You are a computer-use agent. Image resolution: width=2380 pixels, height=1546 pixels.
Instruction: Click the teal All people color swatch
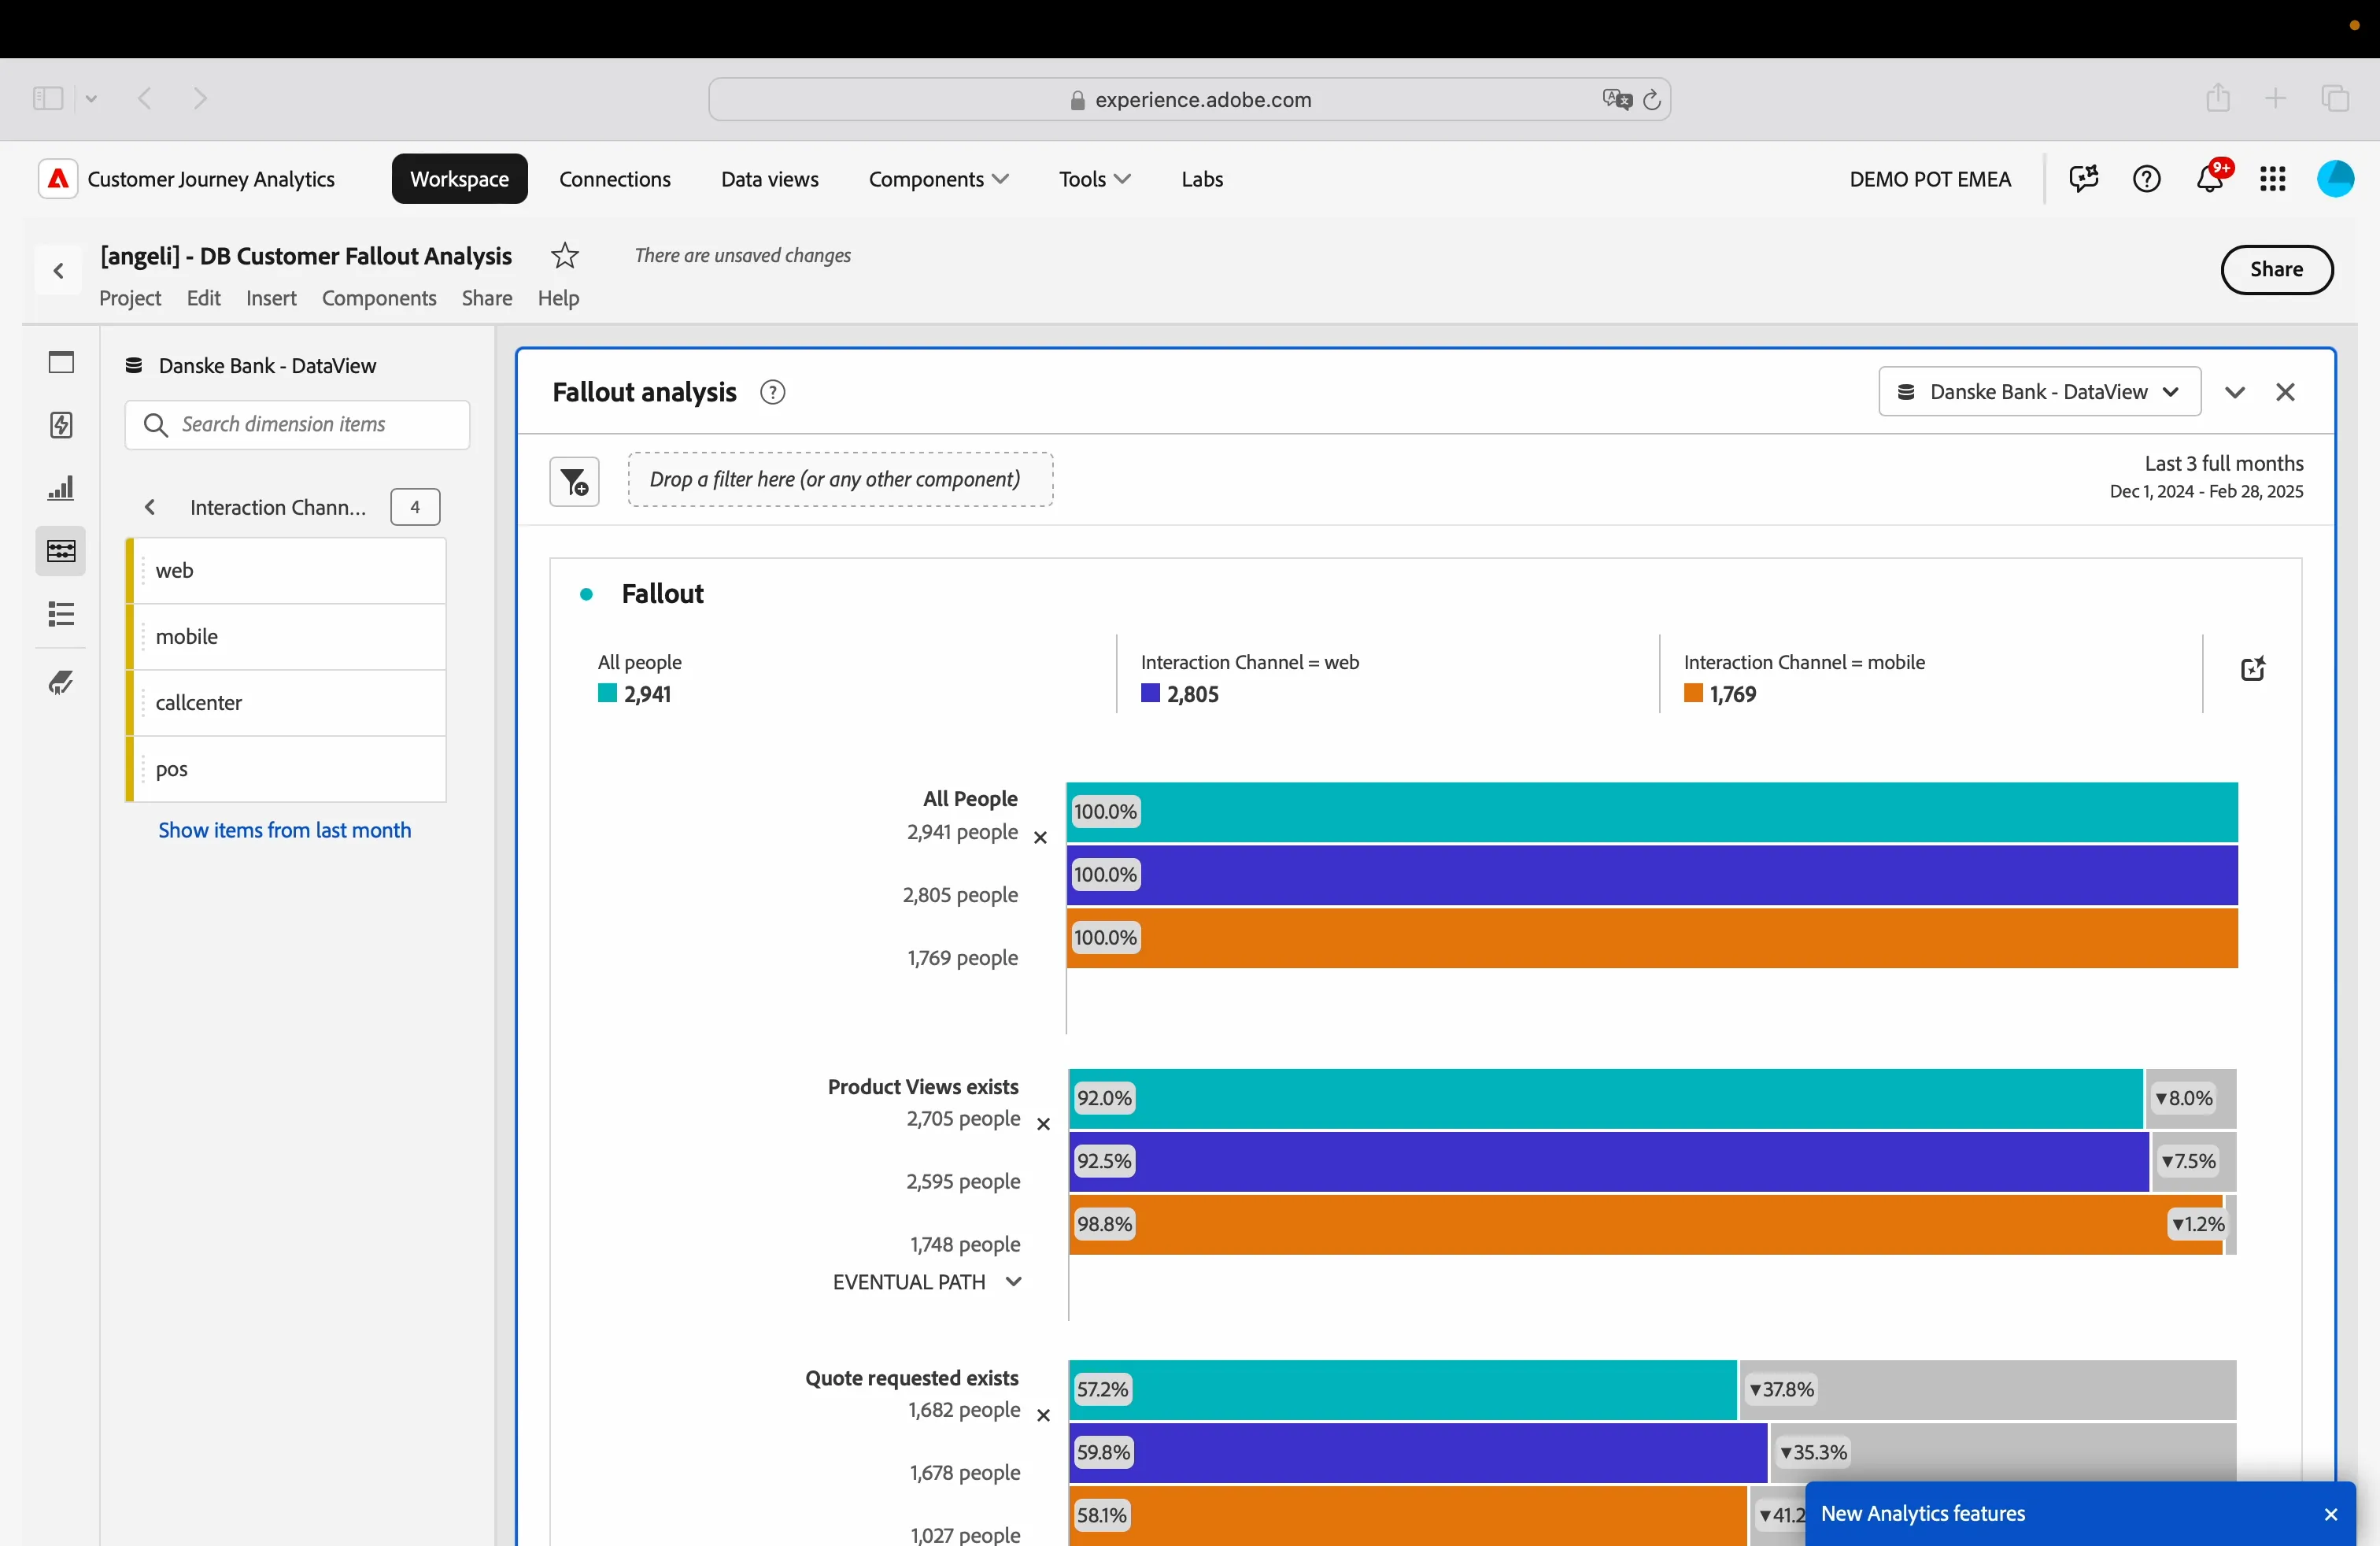coord(607,693)
